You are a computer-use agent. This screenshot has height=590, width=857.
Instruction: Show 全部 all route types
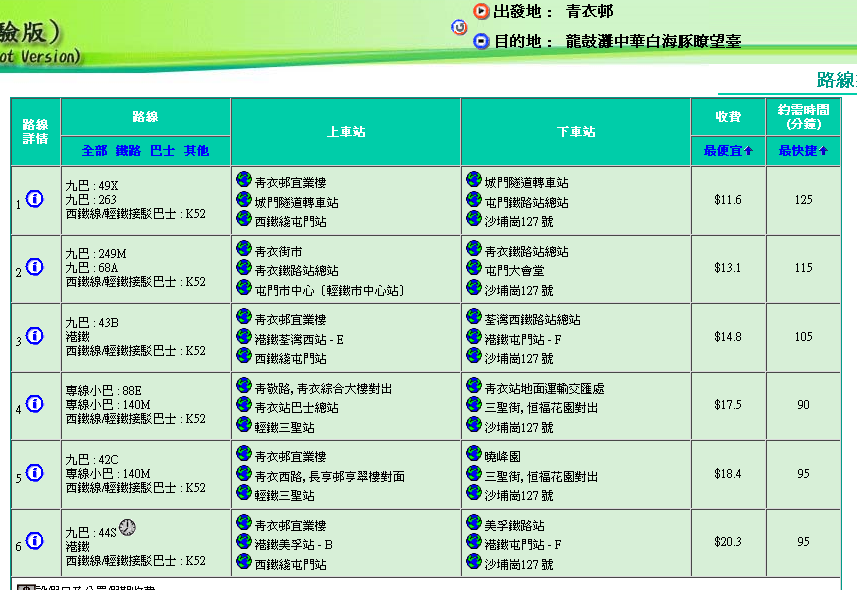[x=94, y=150]
